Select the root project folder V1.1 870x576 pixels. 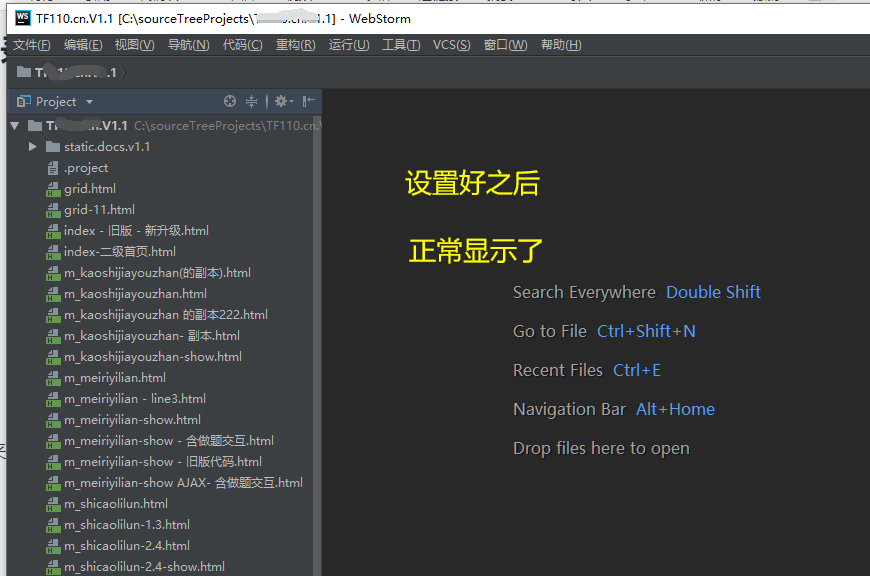(x=87, y=126)
